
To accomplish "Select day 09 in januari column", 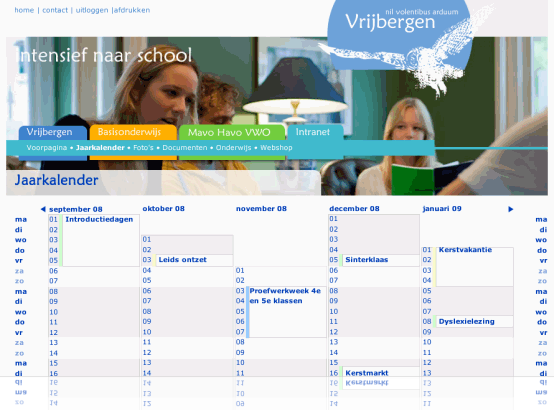I will point(427,332).
